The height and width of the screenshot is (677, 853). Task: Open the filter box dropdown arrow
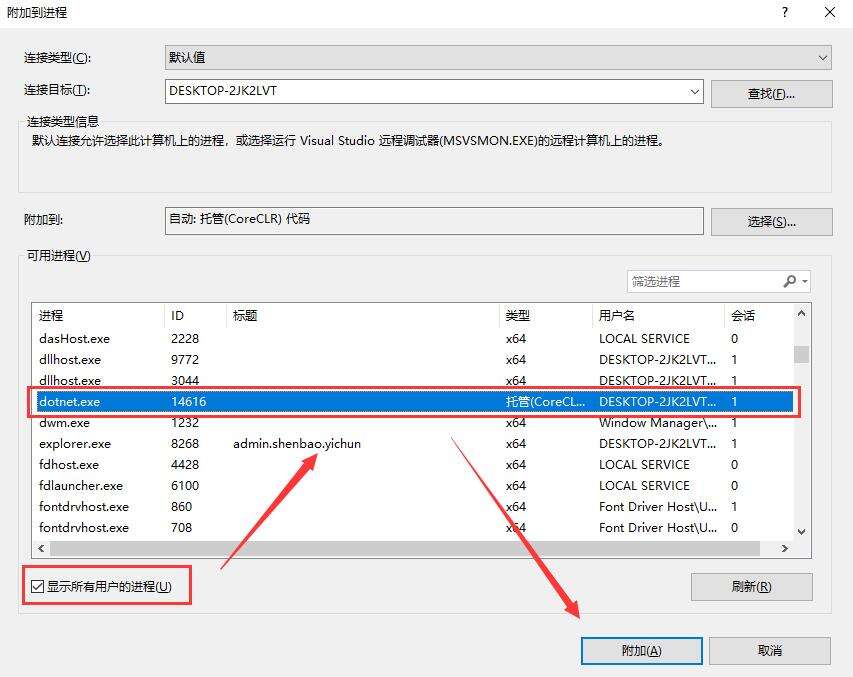tap(805, 282)
